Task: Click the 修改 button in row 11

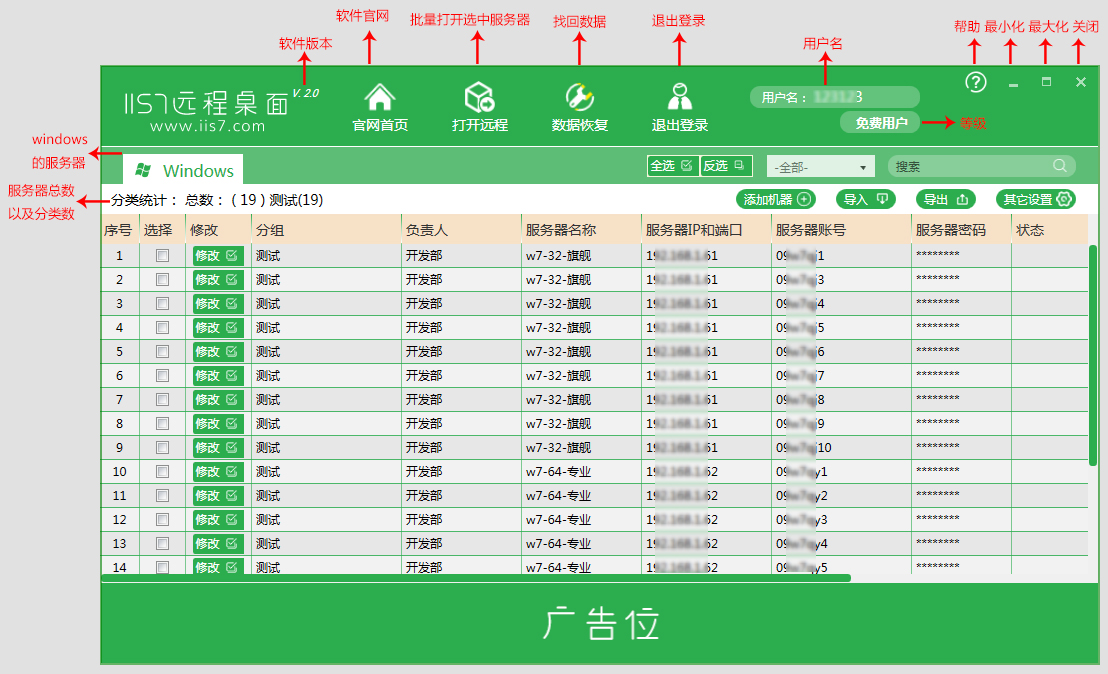Action: click(218, 496)
